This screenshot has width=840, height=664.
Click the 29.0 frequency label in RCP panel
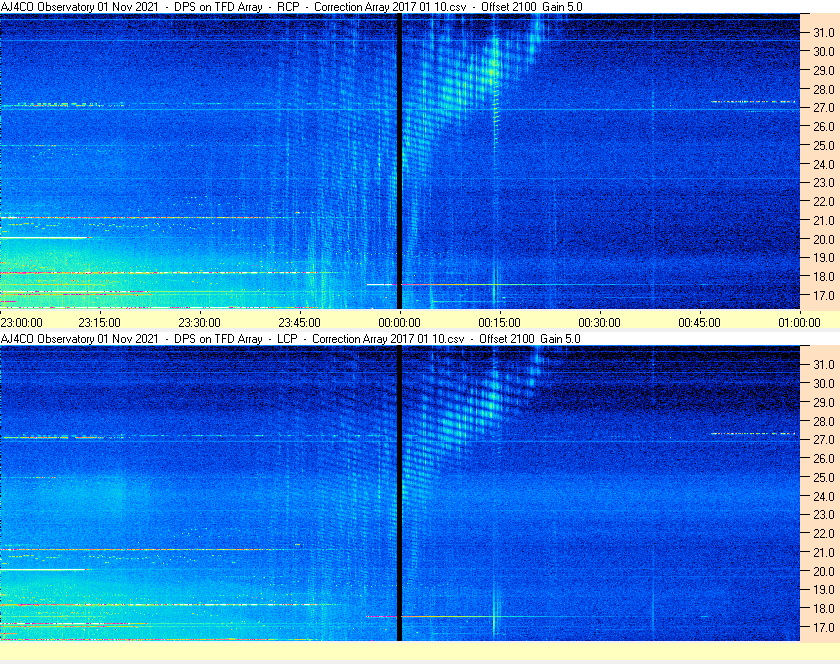click(824, 70)
